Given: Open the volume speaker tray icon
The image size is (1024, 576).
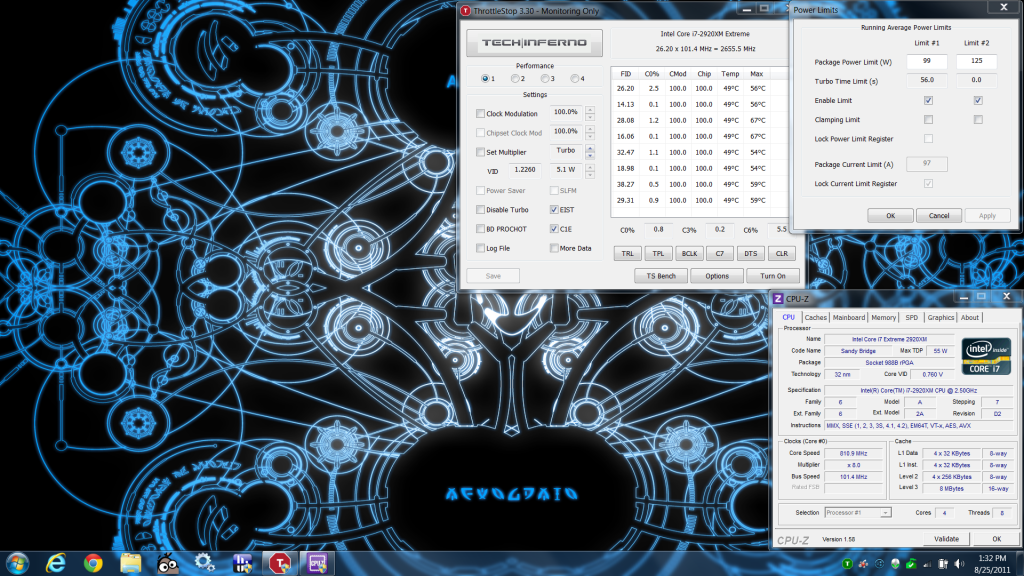Looking at the screenshot, I should [959, 564].
